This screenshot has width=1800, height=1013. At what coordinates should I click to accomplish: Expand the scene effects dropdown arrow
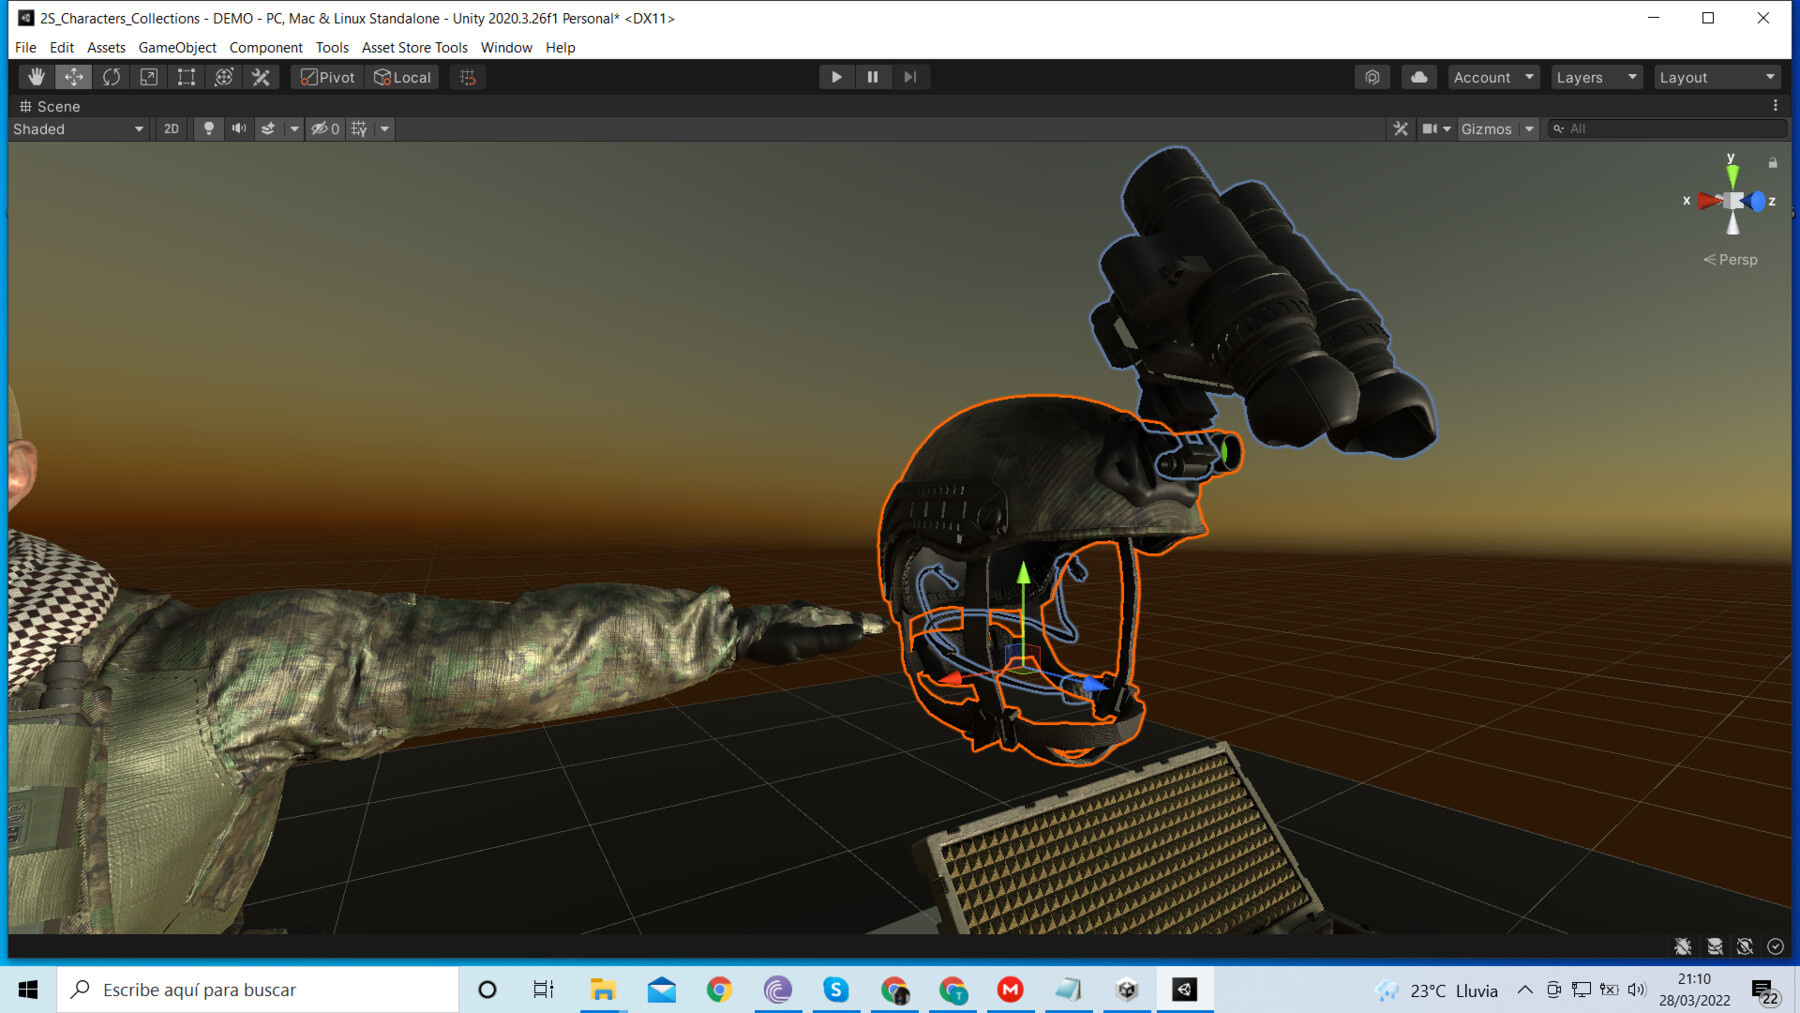coord(294,129)
